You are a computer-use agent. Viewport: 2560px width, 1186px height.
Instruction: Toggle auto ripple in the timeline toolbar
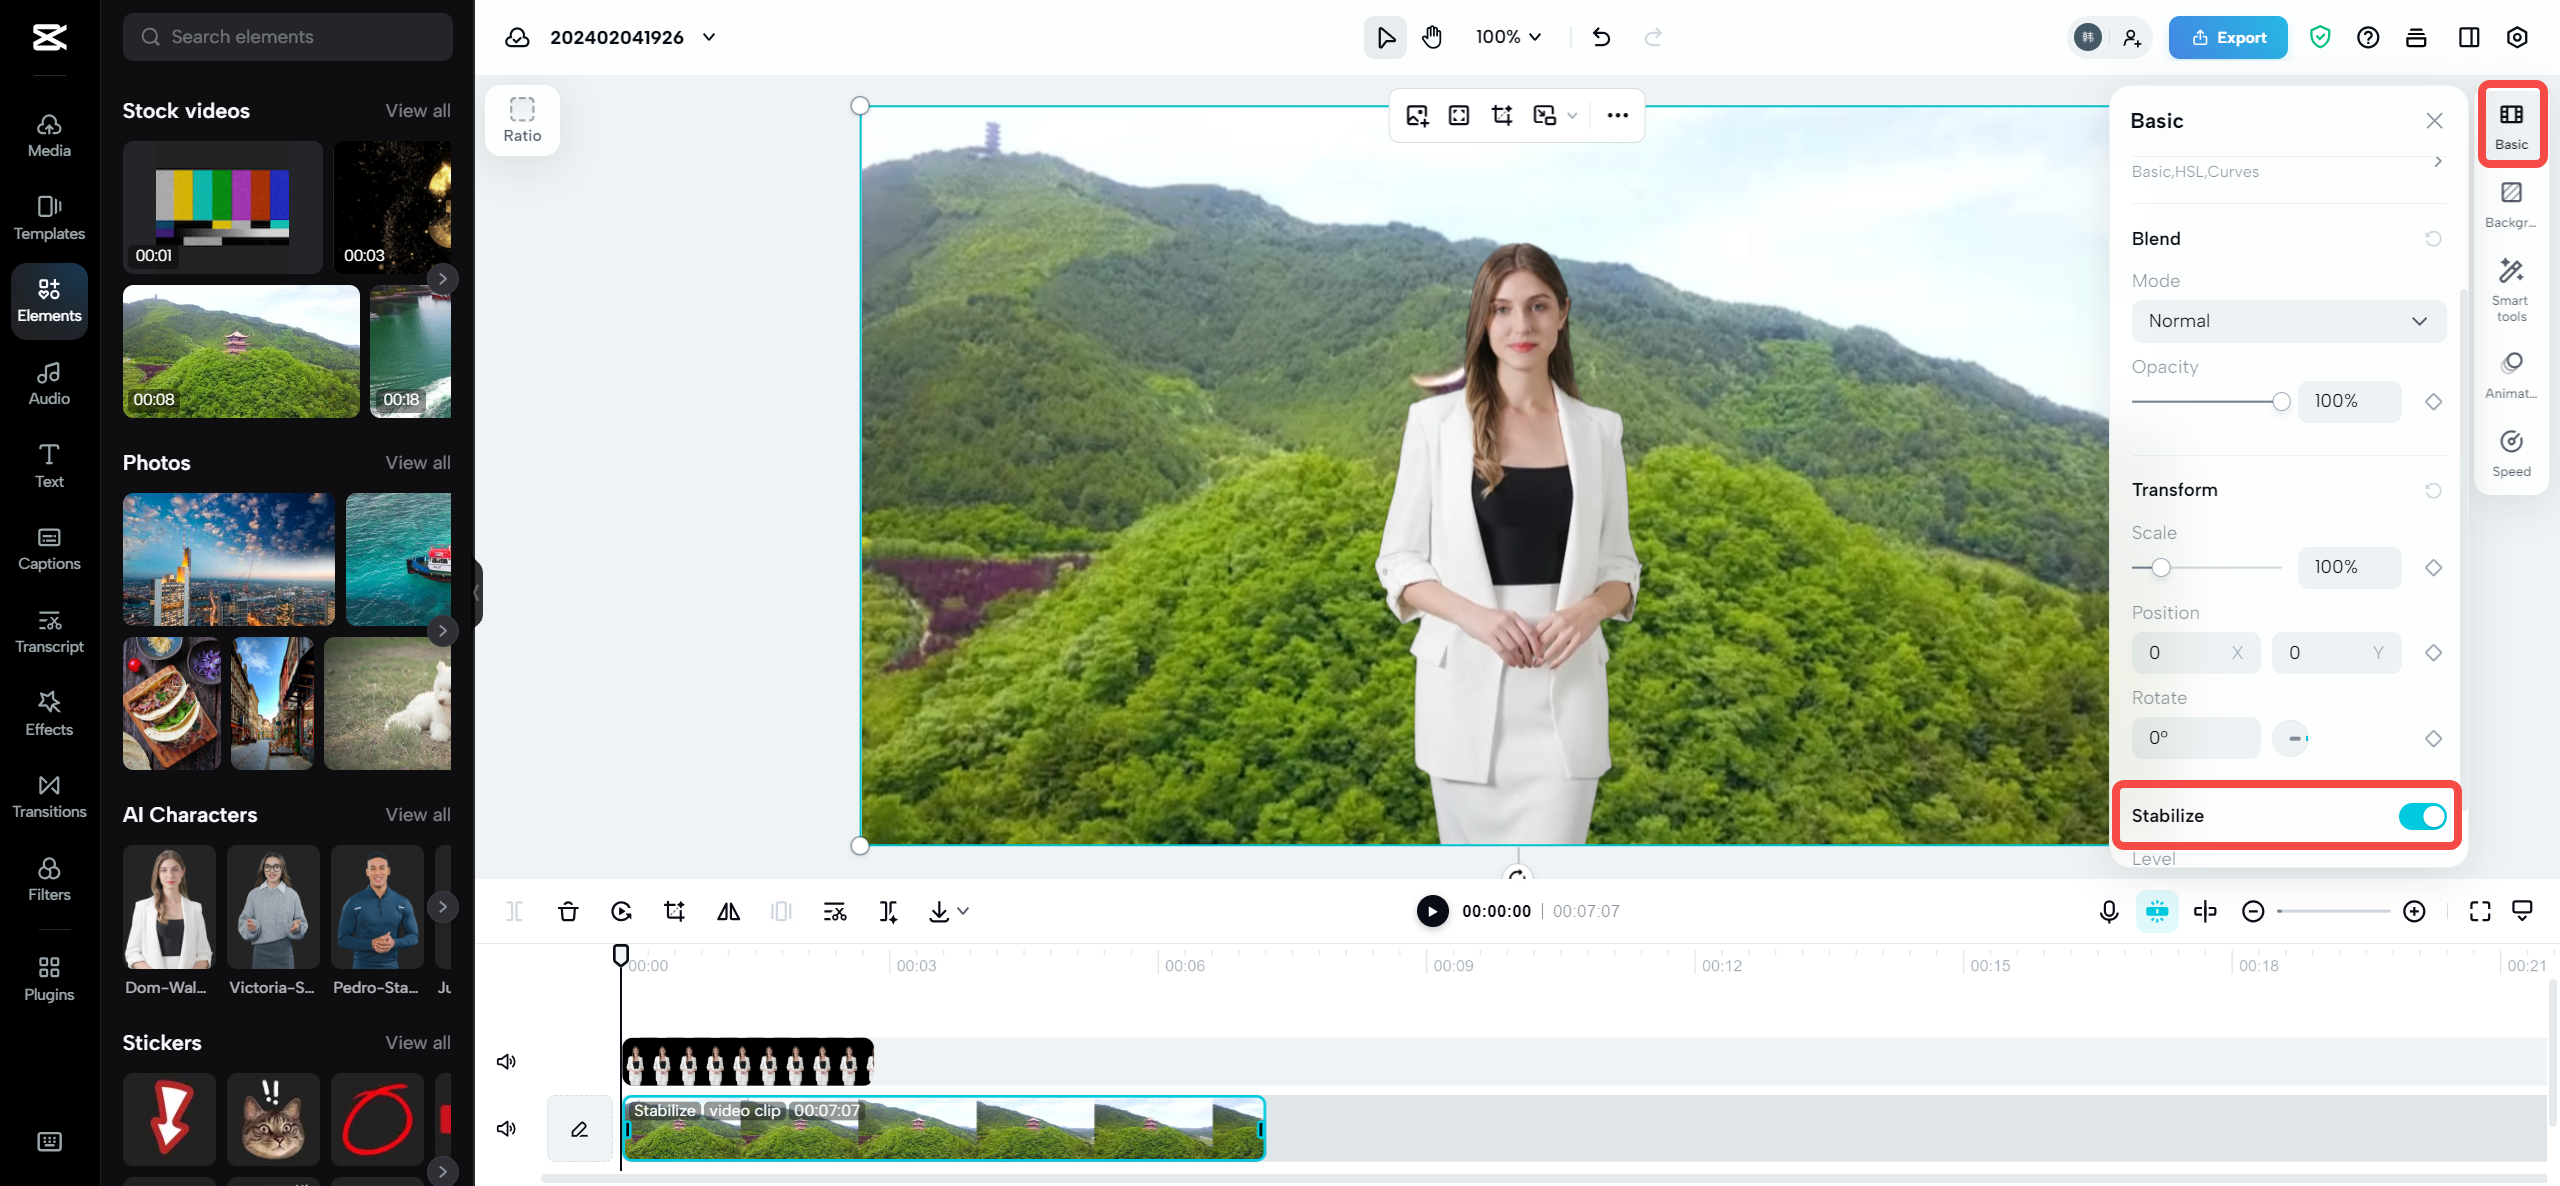point(2158,911)
